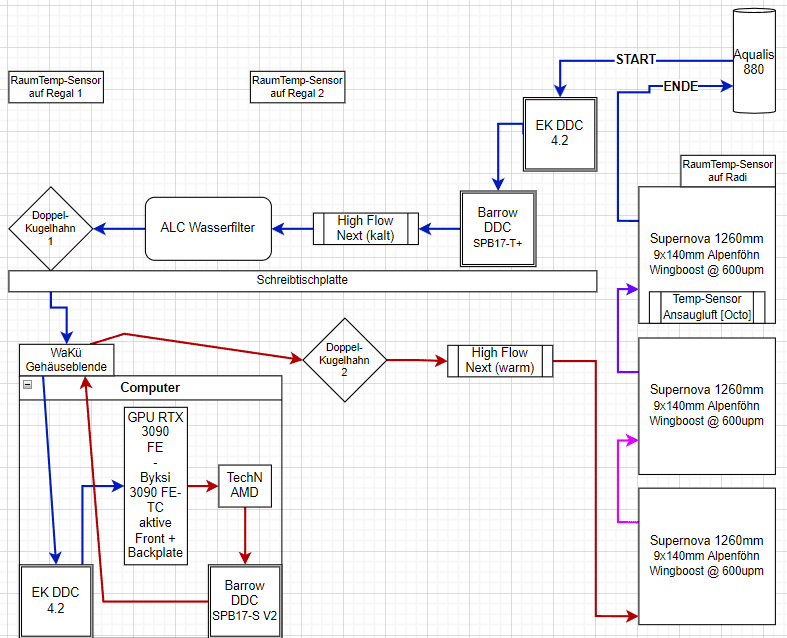Select the WaKü Gehäuseblende box
This screenshot has width=787, height=638.
click(66, 360)
